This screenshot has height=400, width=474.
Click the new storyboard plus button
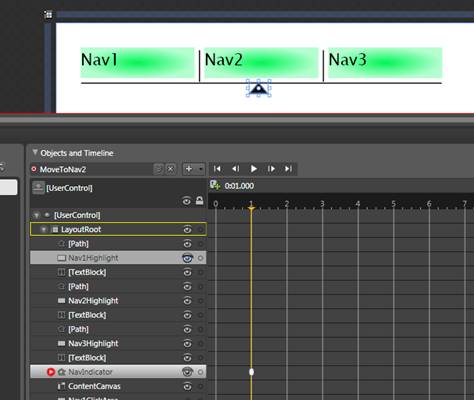(189, 169)
